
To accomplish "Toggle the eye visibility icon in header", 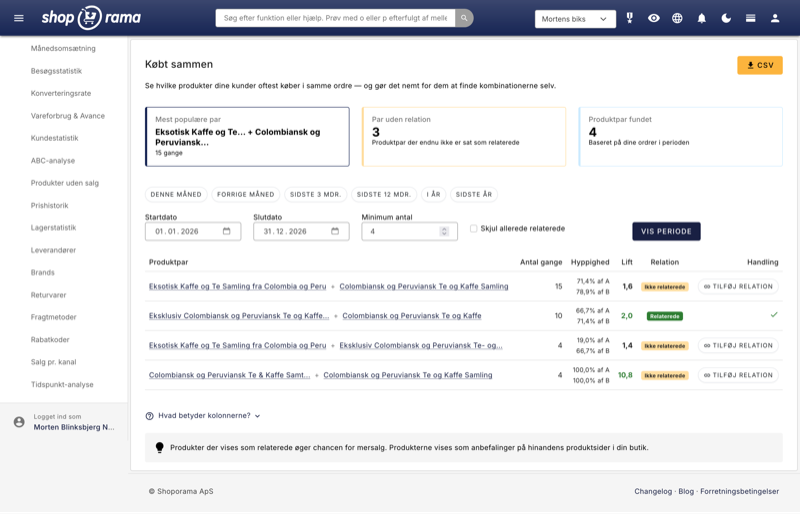I will [654, 18].
